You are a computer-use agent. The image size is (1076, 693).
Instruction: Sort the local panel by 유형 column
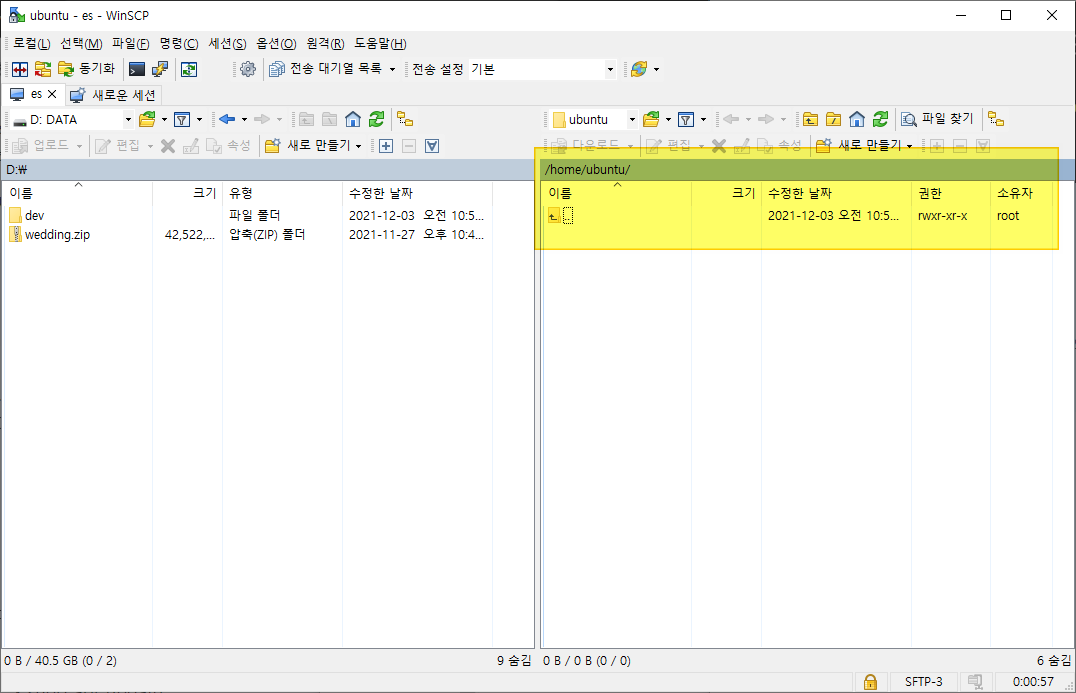click(x=282, y=193)
